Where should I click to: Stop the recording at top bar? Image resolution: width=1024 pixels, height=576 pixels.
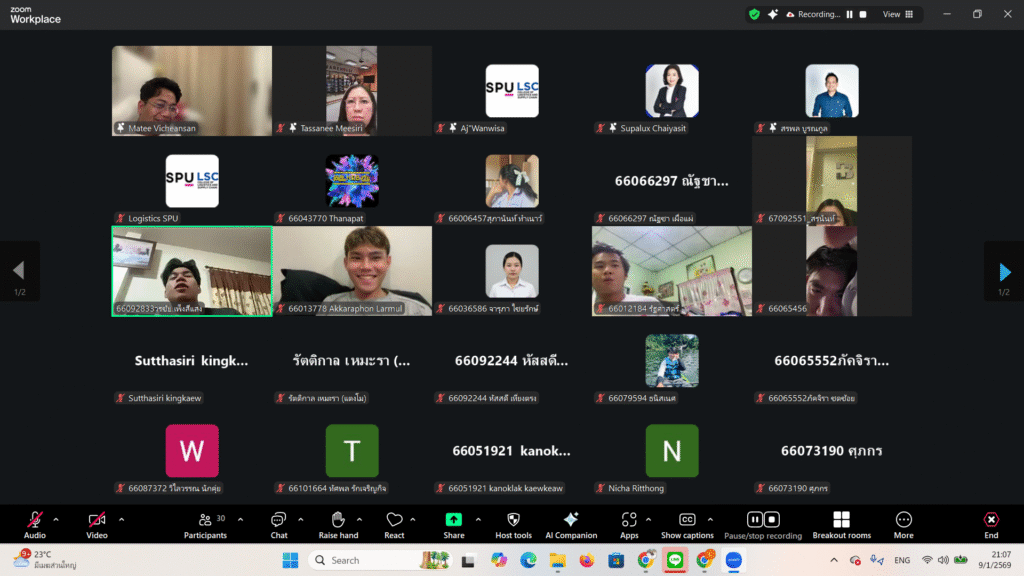click(x=863, y=14)
